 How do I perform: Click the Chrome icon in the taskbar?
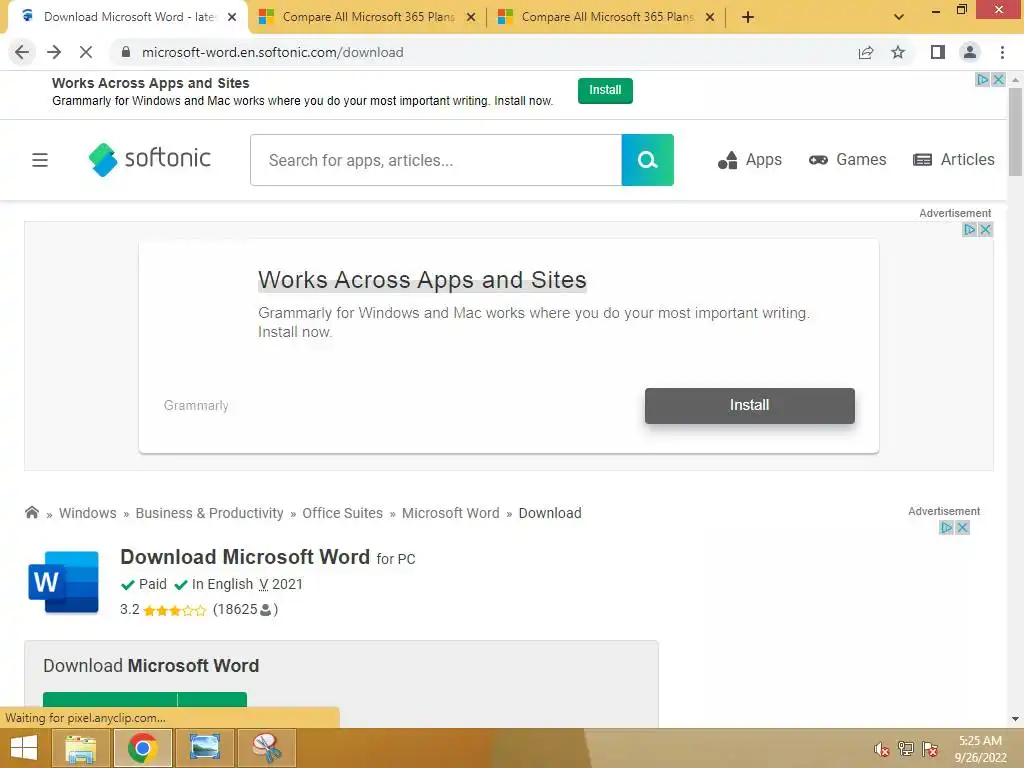(x=142, y=748)
